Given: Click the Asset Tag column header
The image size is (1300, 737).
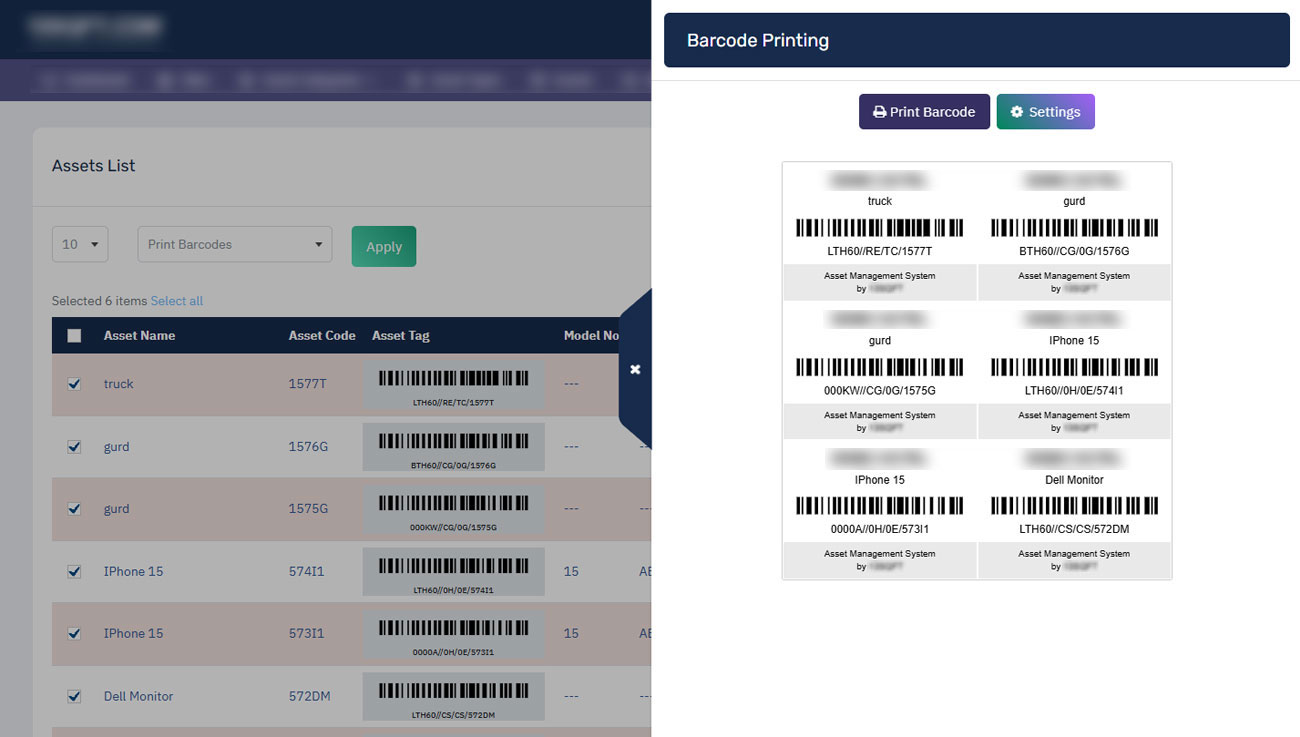Looking at the screenshot, I should pos(400,336).
